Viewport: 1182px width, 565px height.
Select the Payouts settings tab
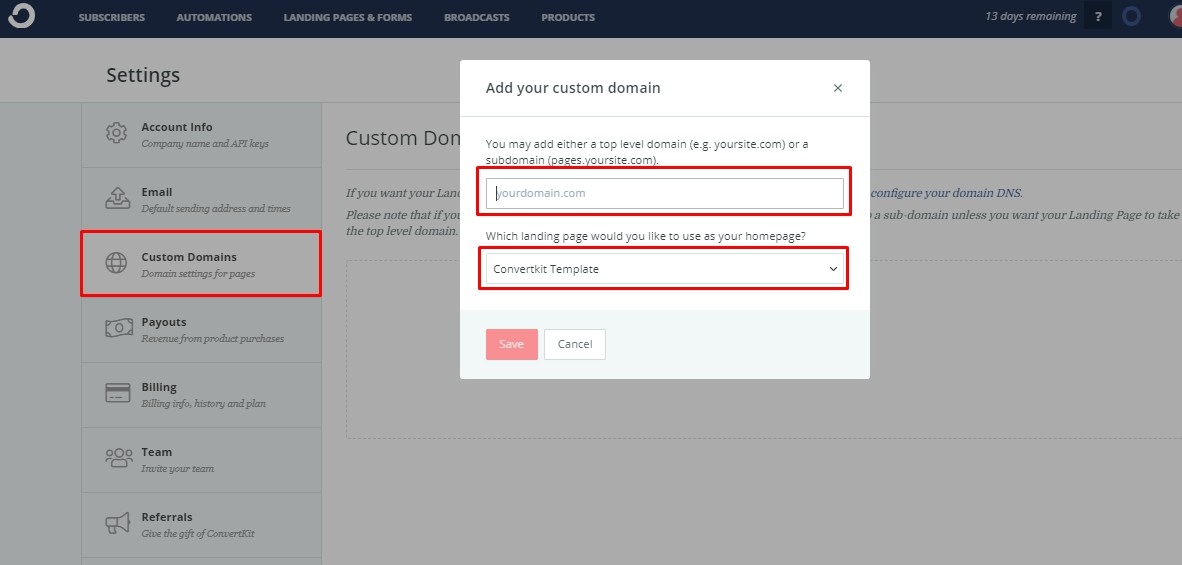(201, 329)
